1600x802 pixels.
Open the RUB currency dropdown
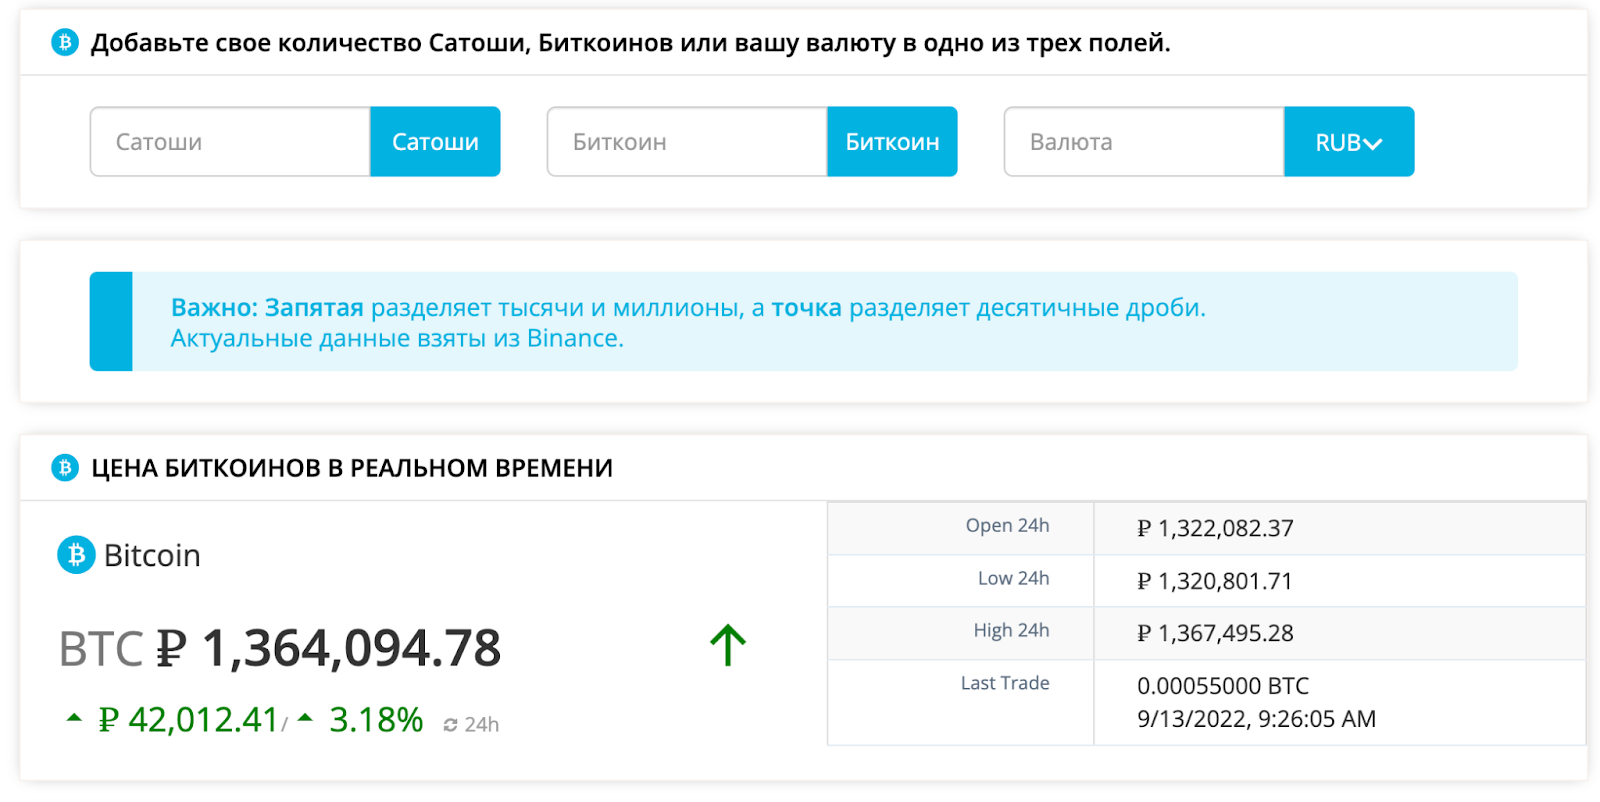(1349, 142)
